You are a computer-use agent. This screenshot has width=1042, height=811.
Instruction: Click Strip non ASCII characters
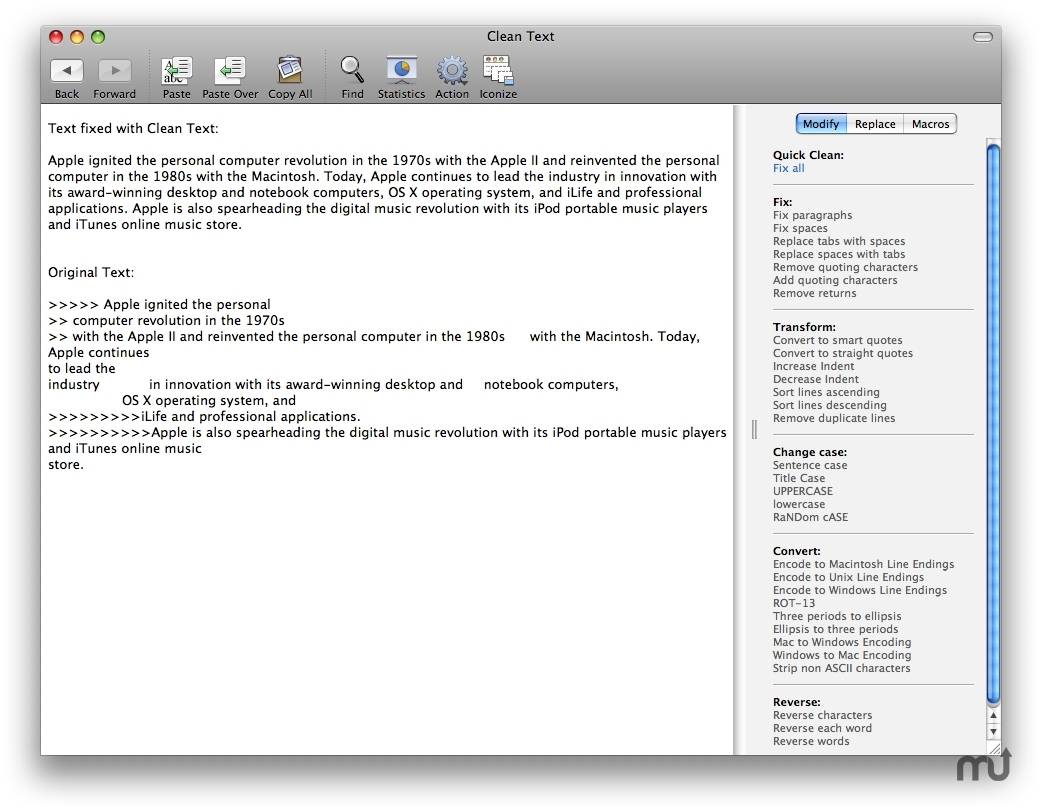click(841, 668)
